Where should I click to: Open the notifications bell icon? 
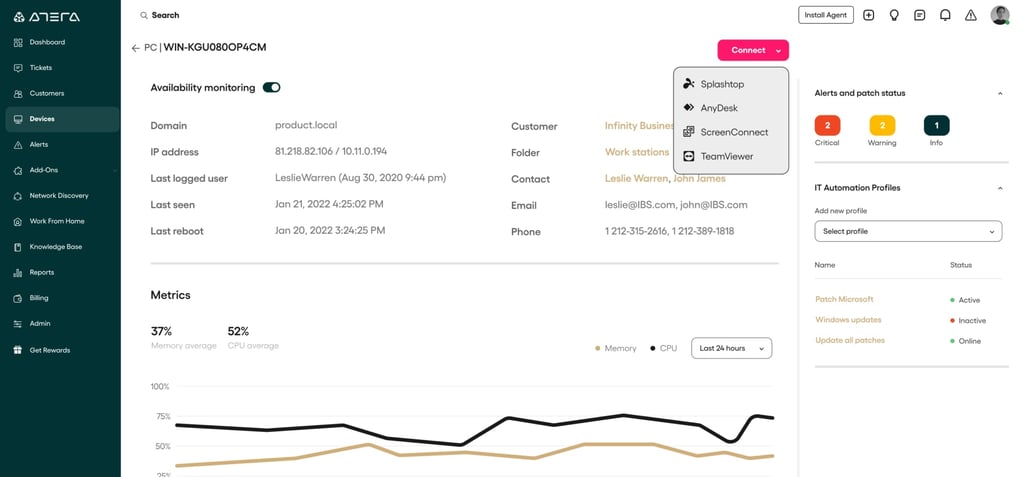point(945,15)
